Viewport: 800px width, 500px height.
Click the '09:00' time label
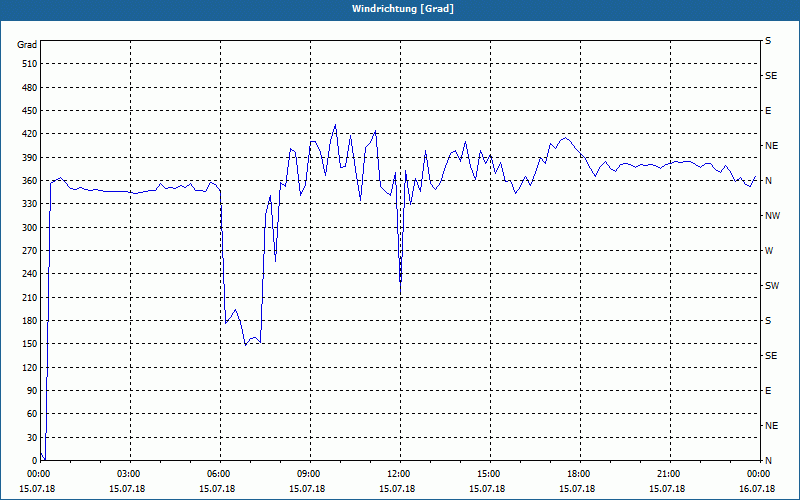(x=309, y=474)
